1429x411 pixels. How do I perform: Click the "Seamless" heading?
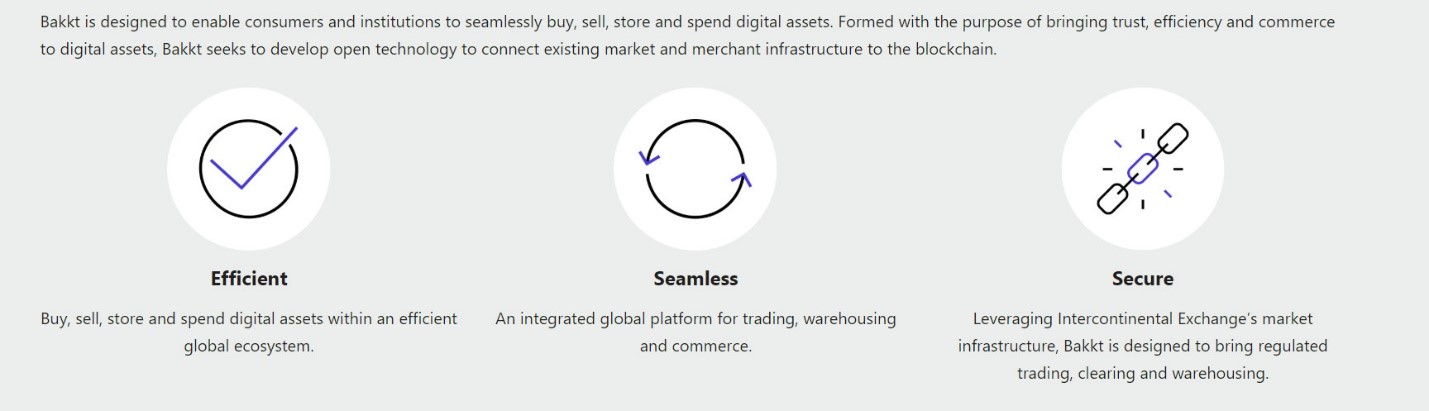click(696, 279)
